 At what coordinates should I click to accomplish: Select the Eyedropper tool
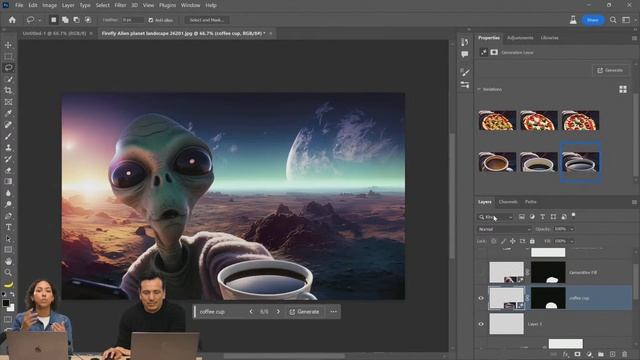click(8, 113)
